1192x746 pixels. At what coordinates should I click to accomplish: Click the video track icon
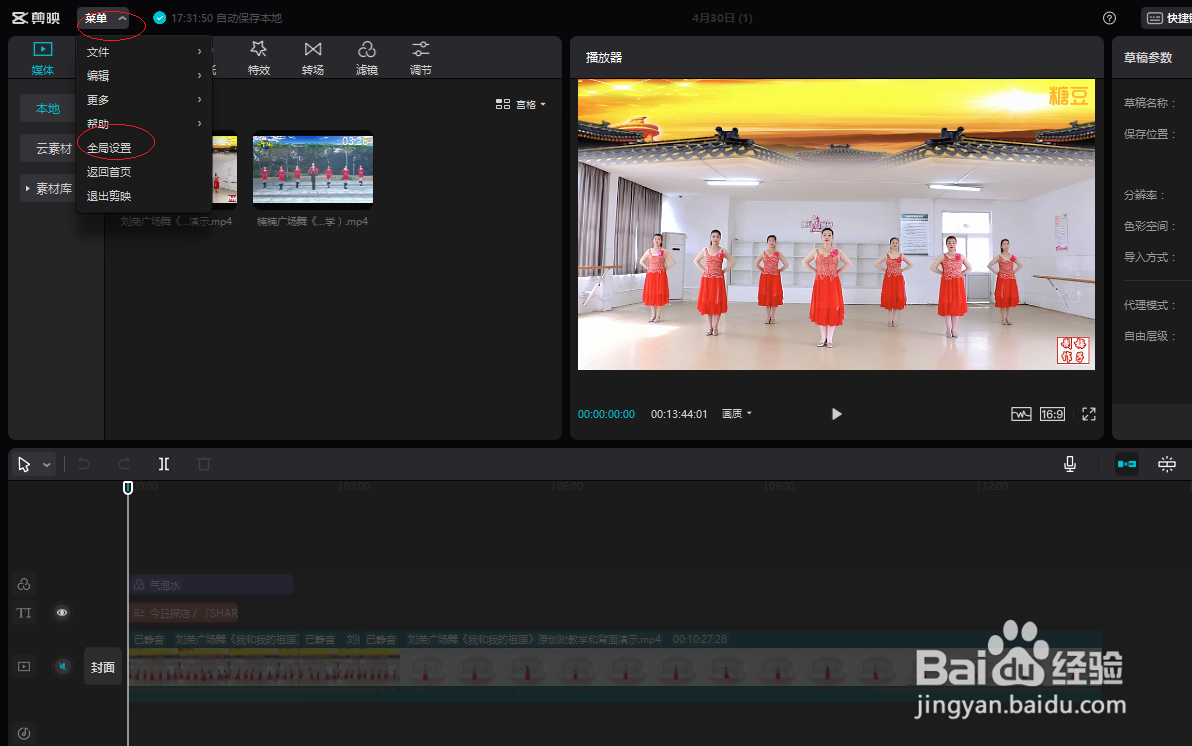click(24, 667)
